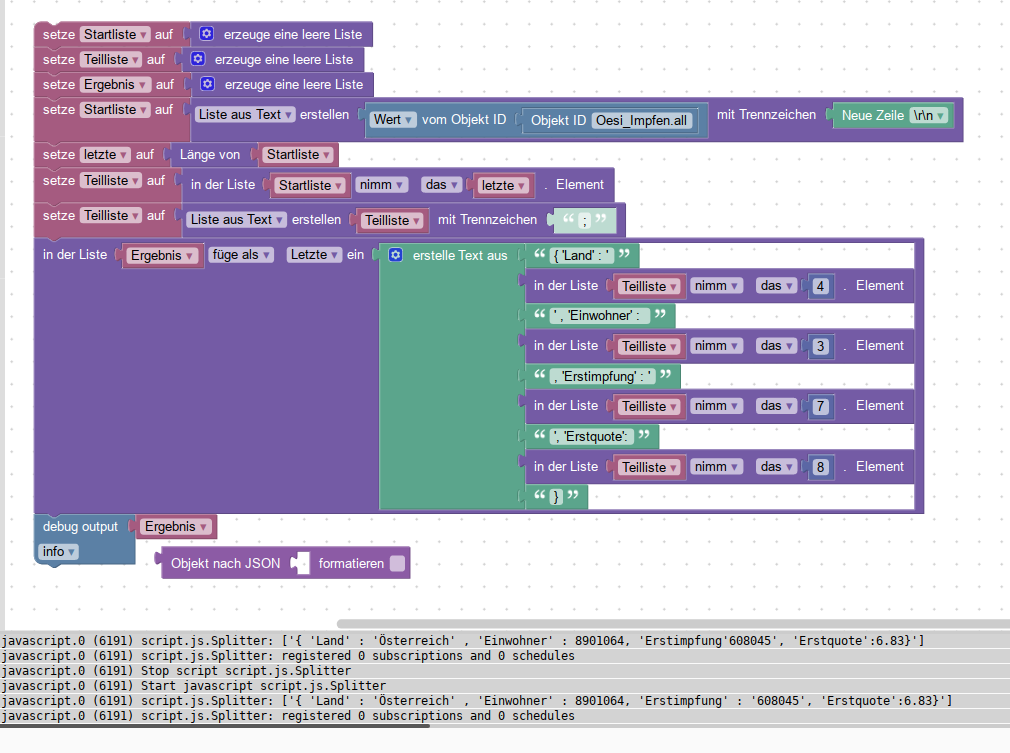Edit the index number field showing 8

[820, 467]
